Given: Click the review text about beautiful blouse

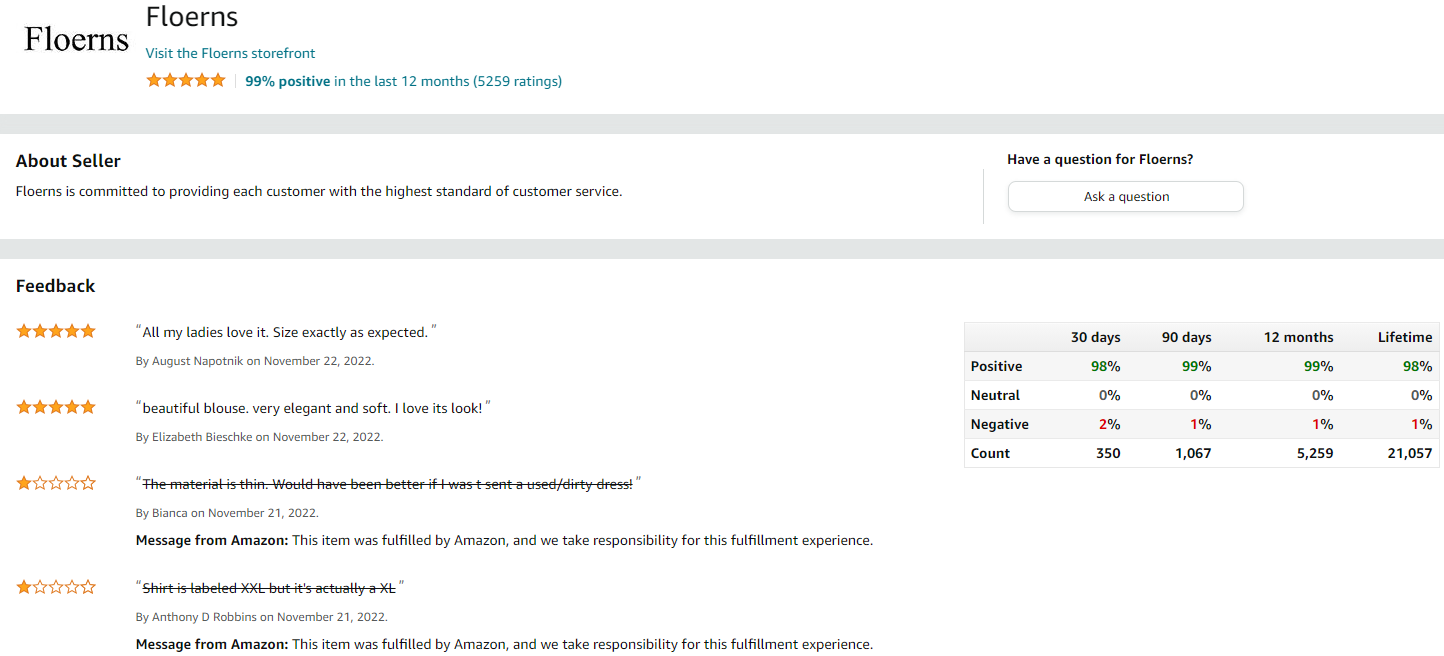Looking at the screenshot, I should [312, 408].
